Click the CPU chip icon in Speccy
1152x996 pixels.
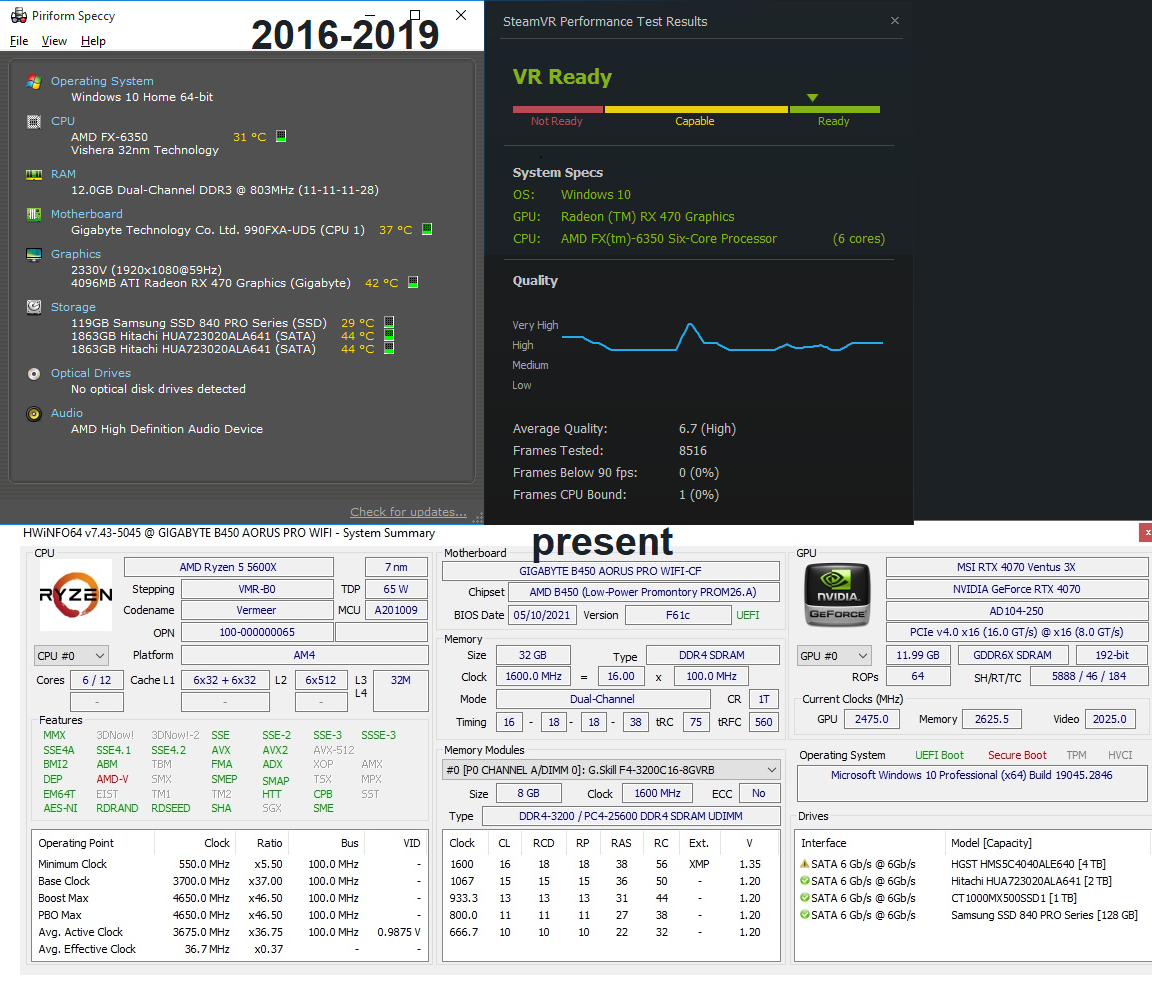point(34,121)
